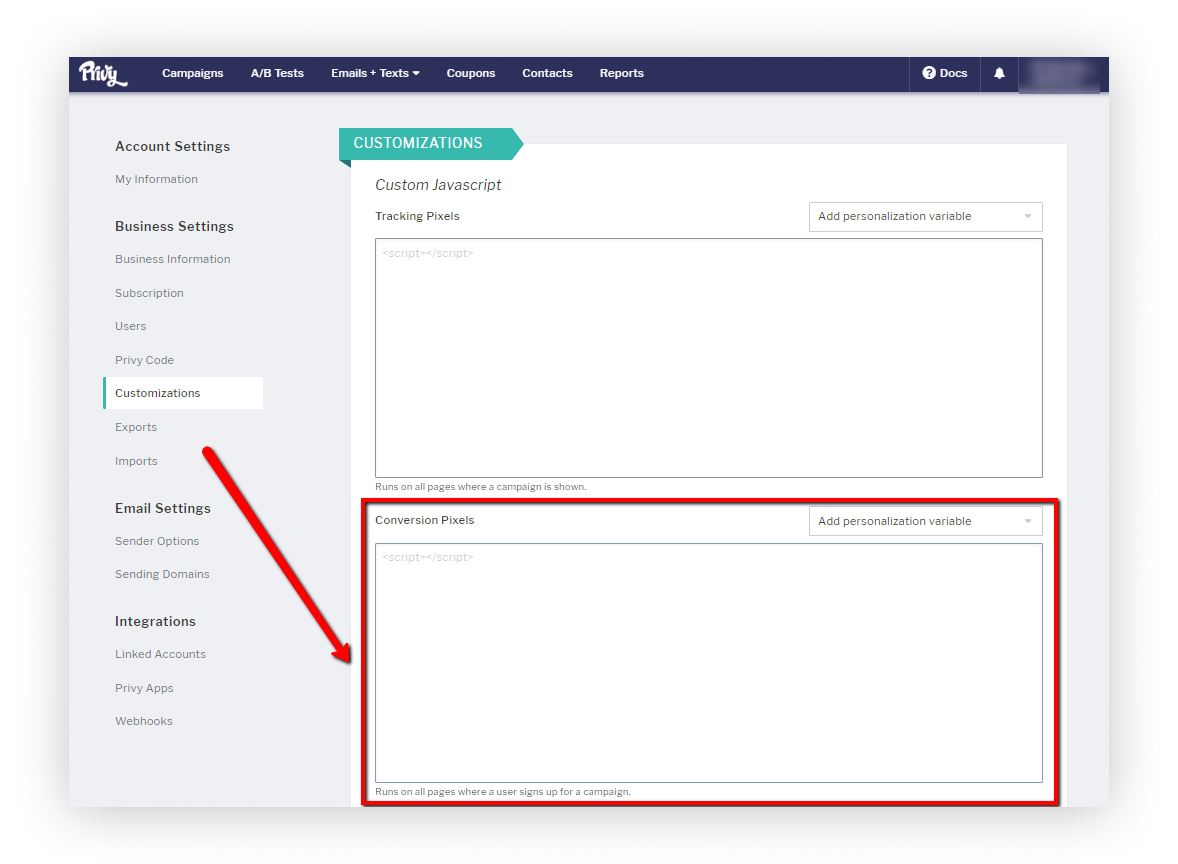Open the Coupons page

(471, 74)
